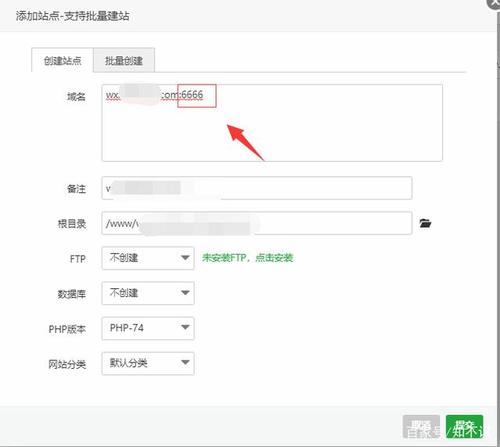
Task: Focus the 备注 input field
Action: coord(257,188)
